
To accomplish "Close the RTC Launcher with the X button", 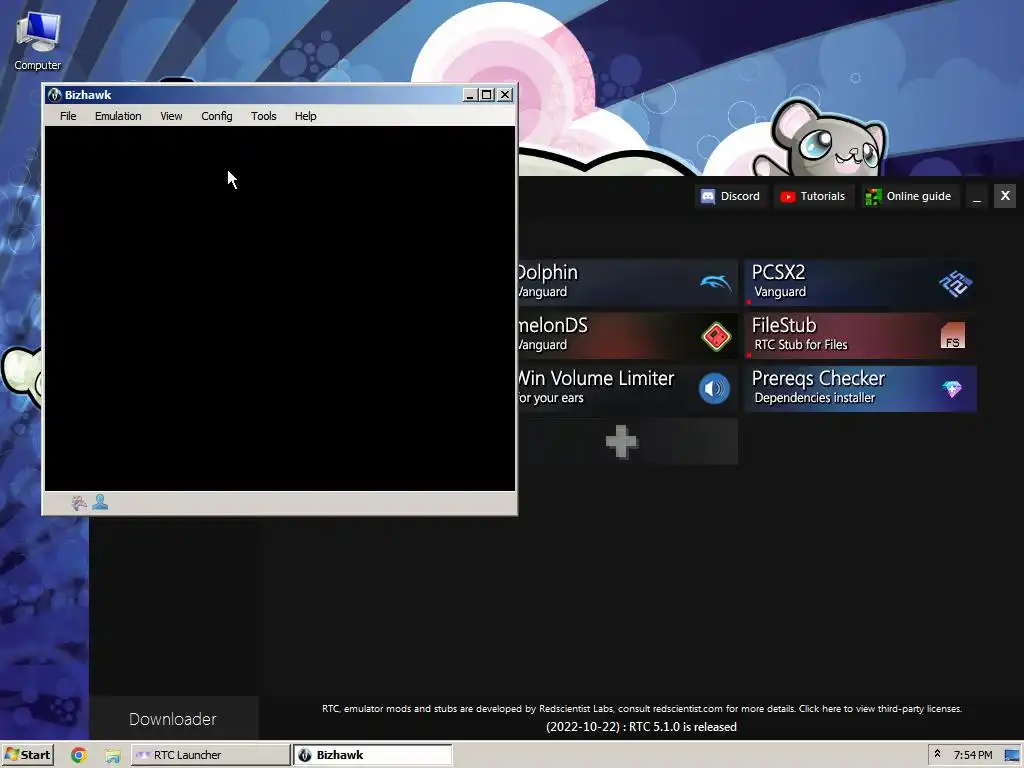I will point(1005,196).
